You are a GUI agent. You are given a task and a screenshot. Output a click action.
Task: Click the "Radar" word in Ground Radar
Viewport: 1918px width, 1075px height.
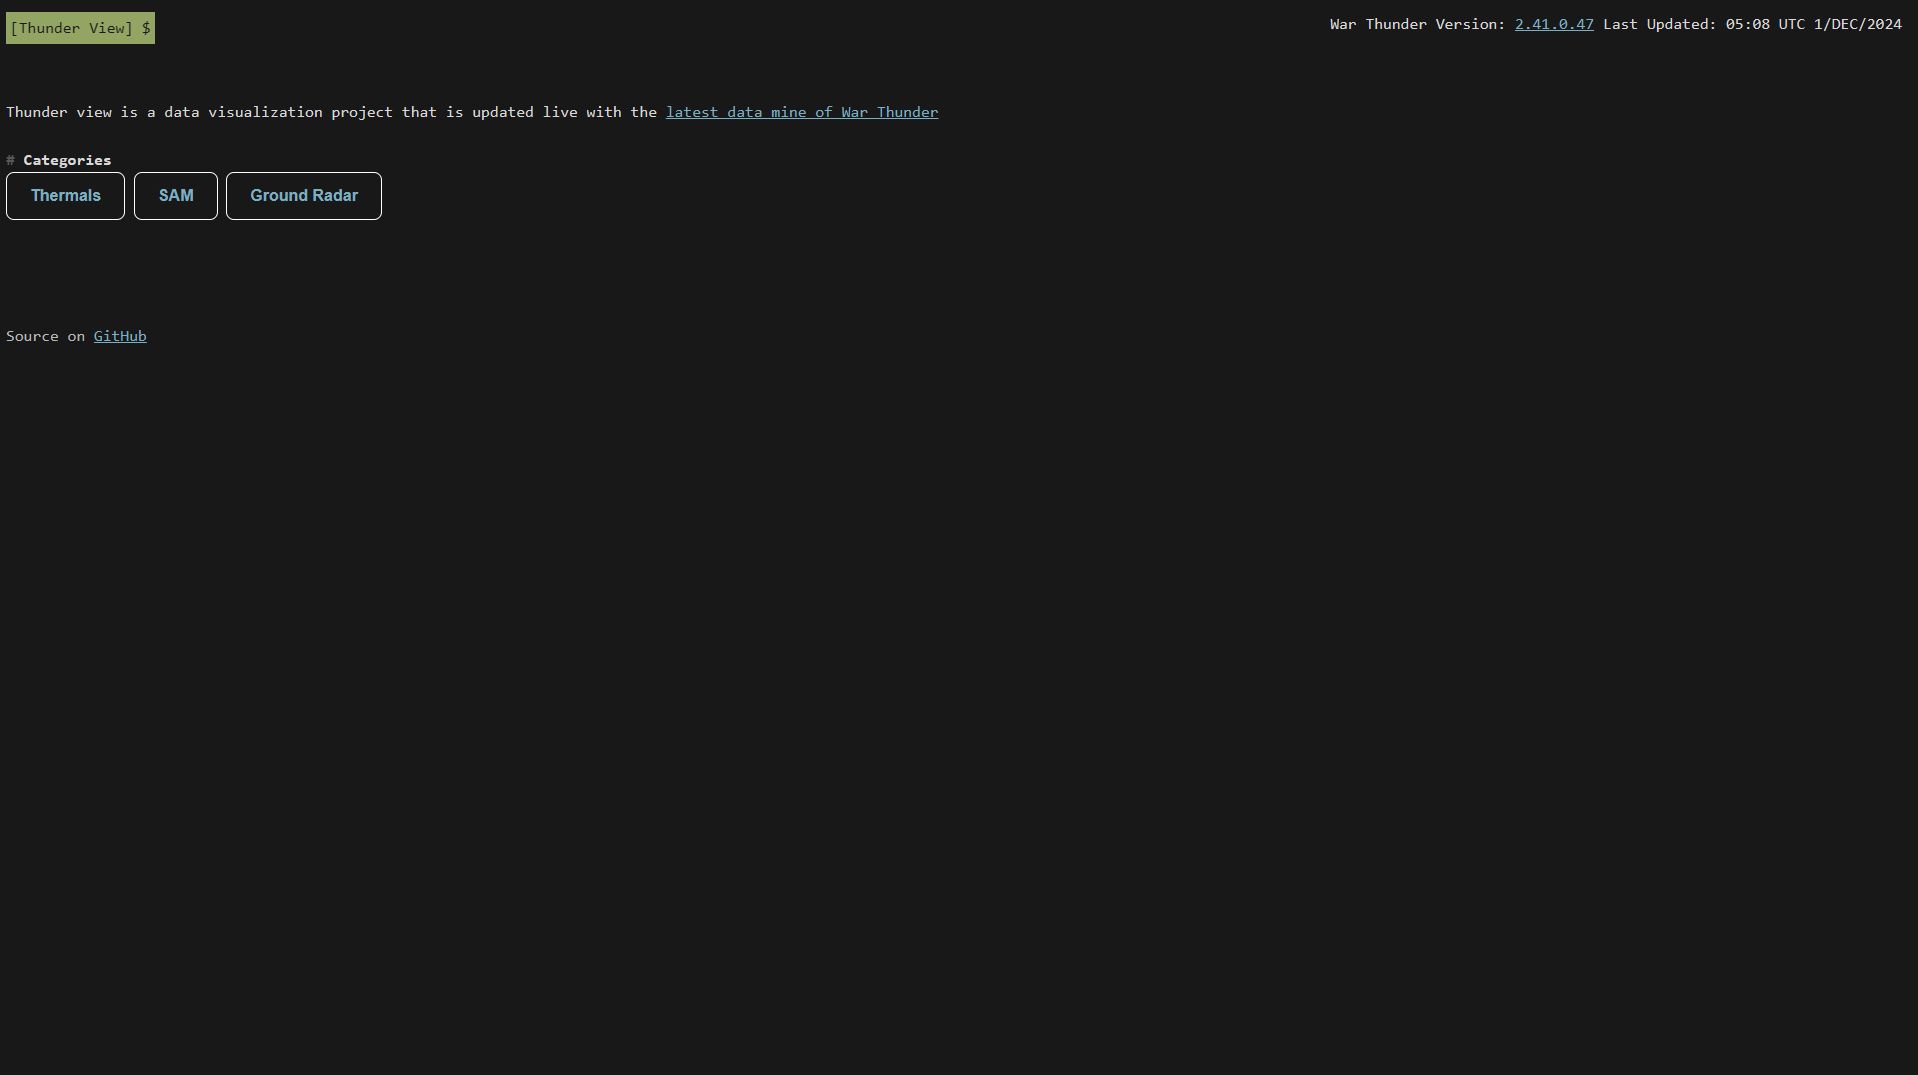click(334, 196)
